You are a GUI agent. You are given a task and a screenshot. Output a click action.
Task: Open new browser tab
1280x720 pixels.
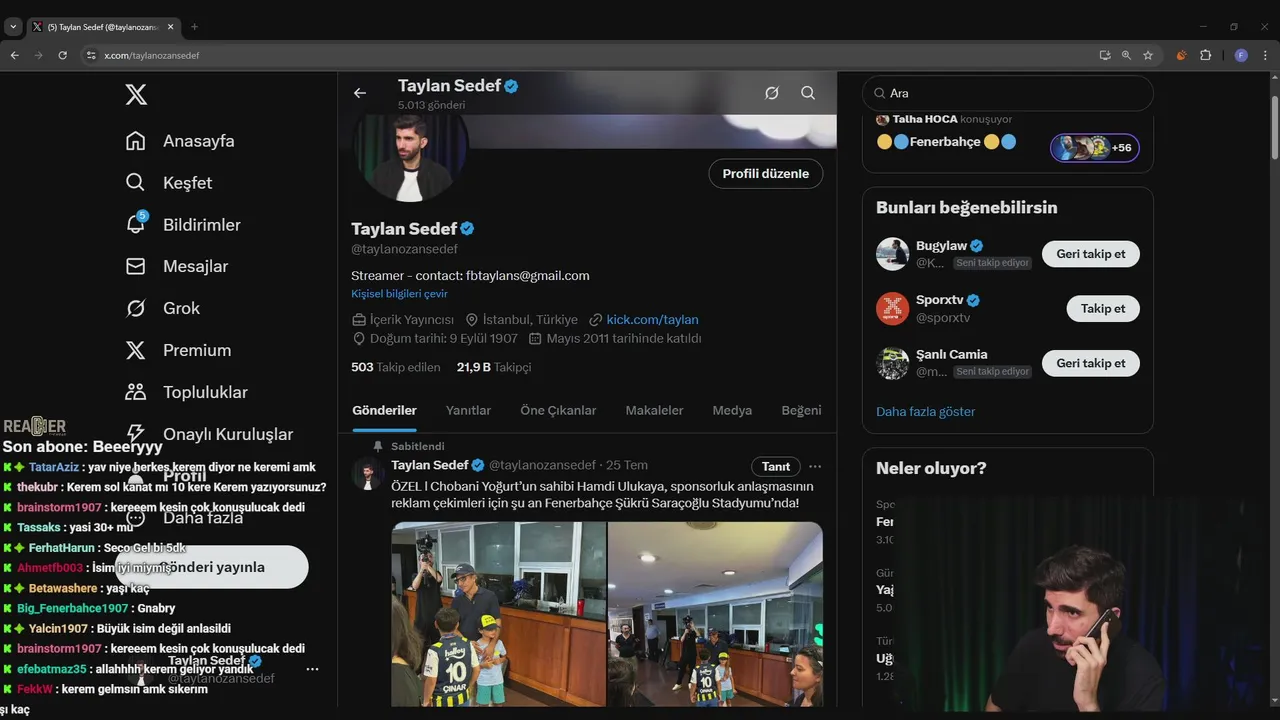pyautogui.click(x=194, y=27)
